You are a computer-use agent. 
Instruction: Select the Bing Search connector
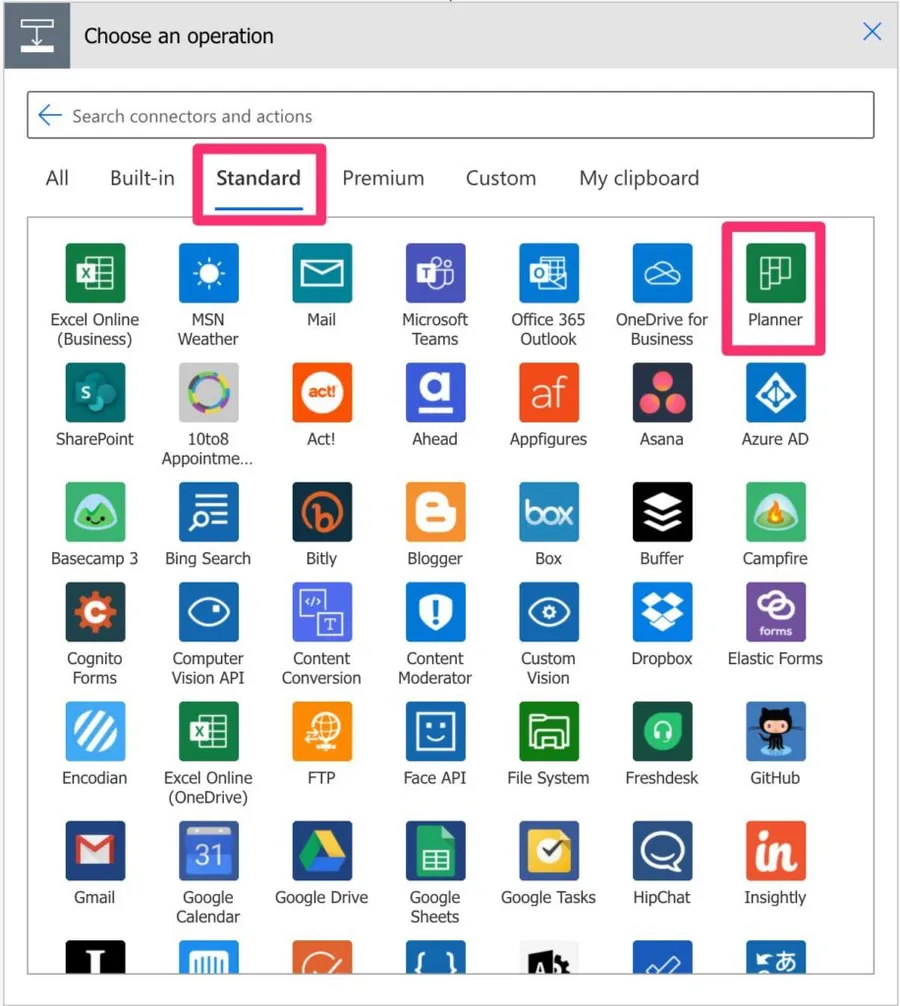[x=208, y=512]
